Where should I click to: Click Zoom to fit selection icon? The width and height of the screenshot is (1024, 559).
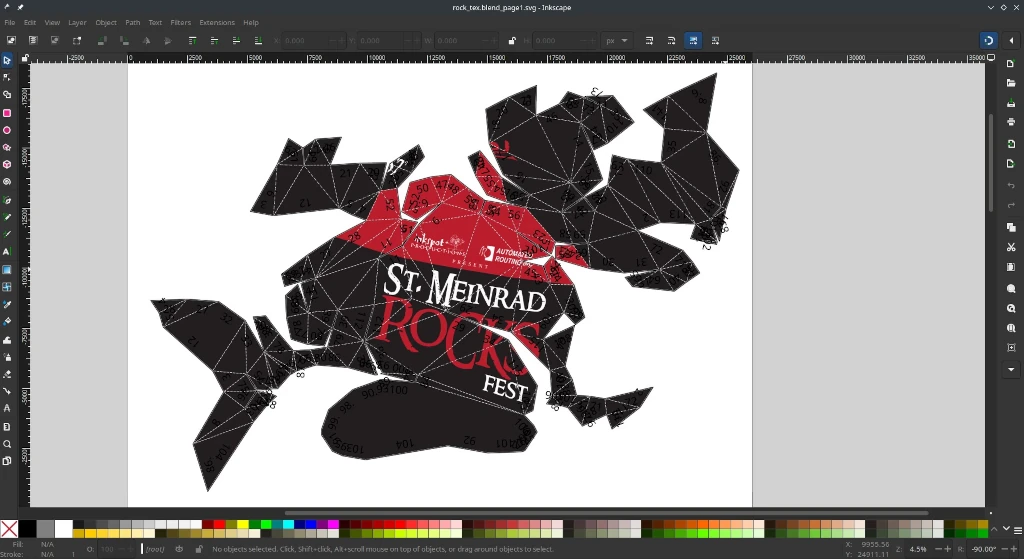1011,288
